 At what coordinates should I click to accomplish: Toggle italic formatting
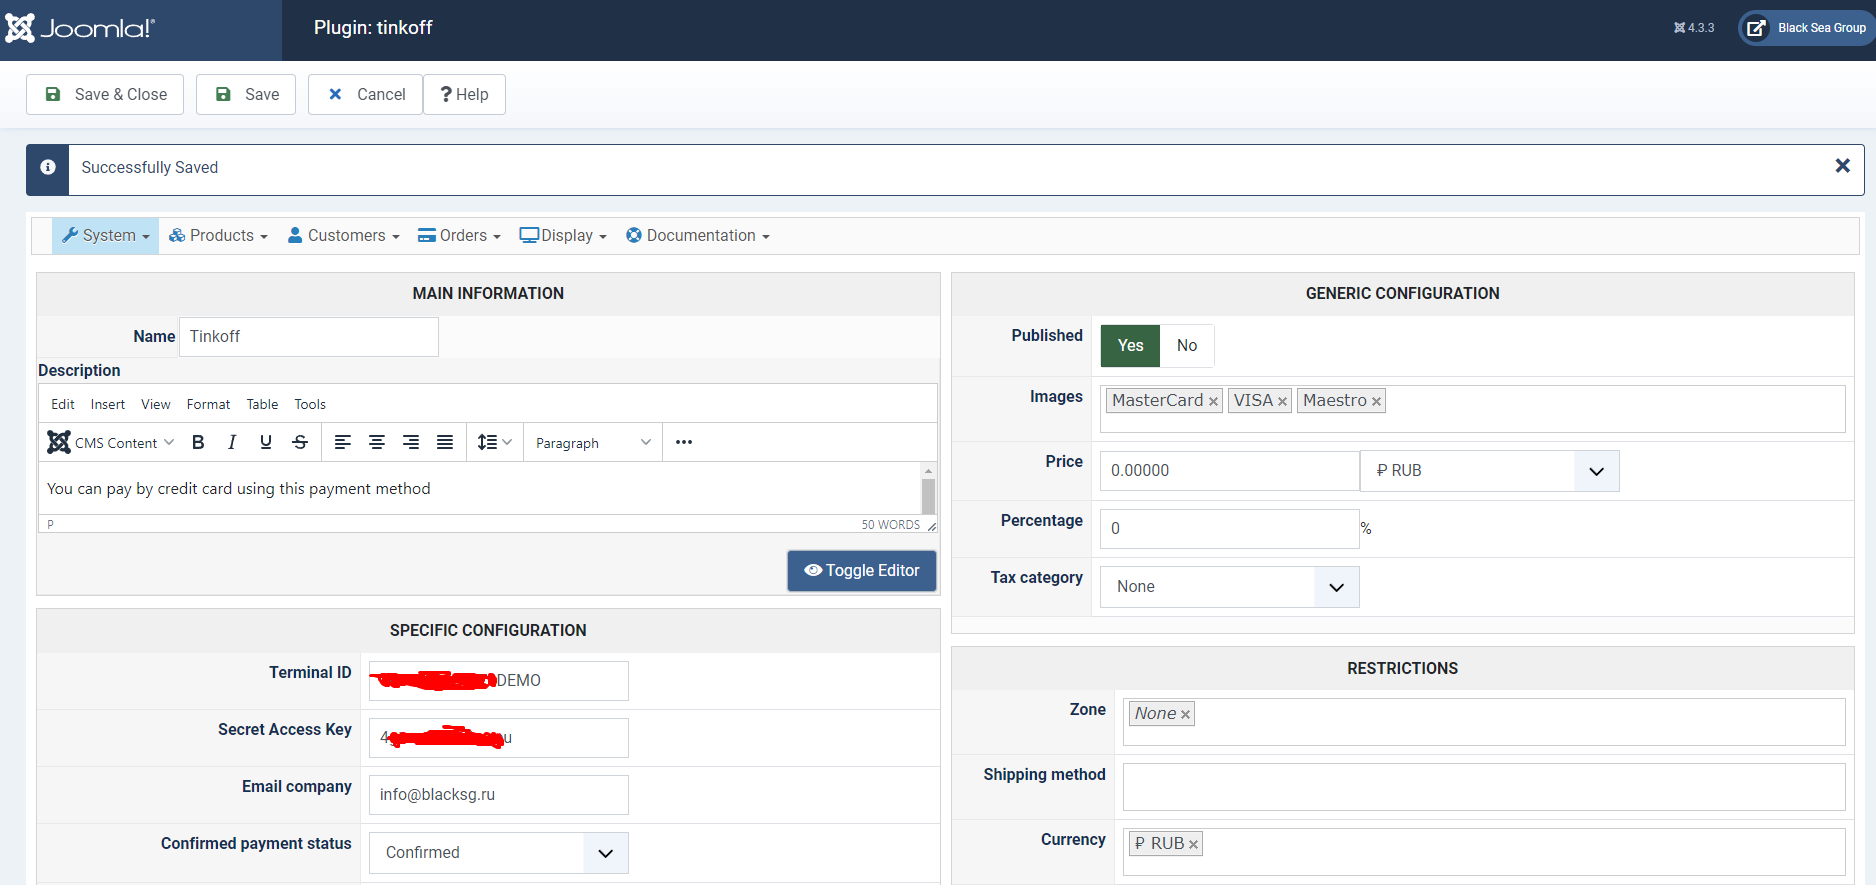point(232,442)
